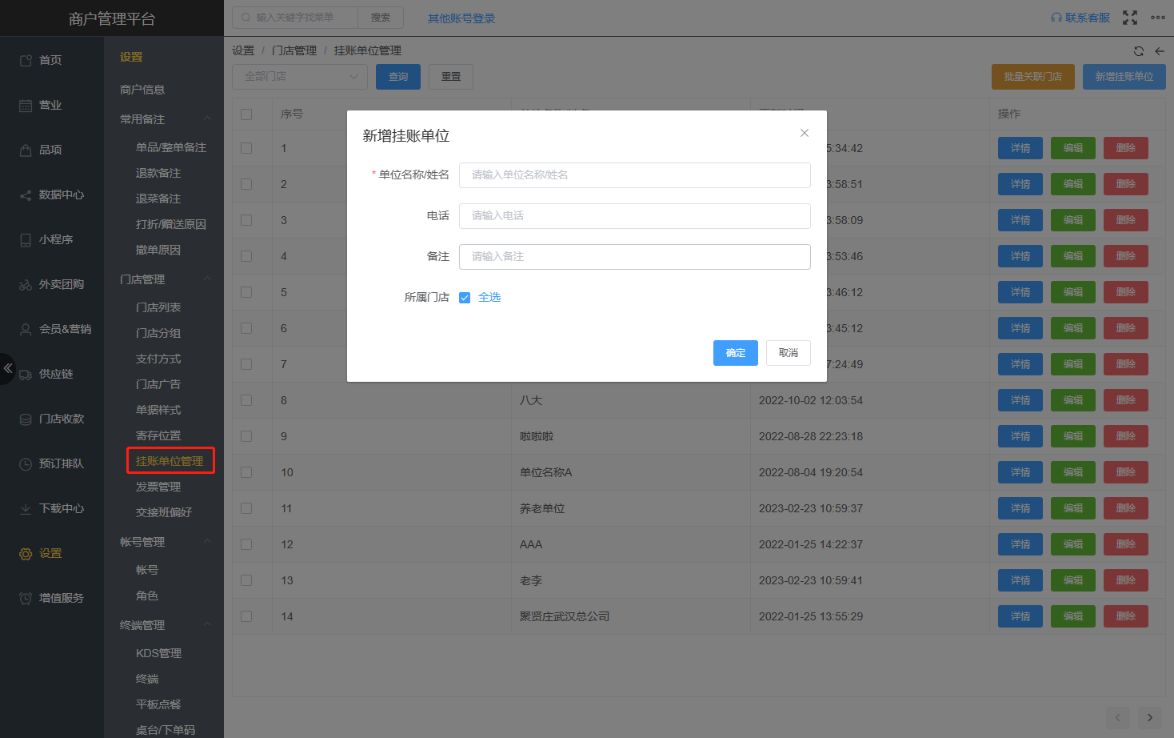
Task: Focus the 电话 phone input field
Action: point(635,216)
